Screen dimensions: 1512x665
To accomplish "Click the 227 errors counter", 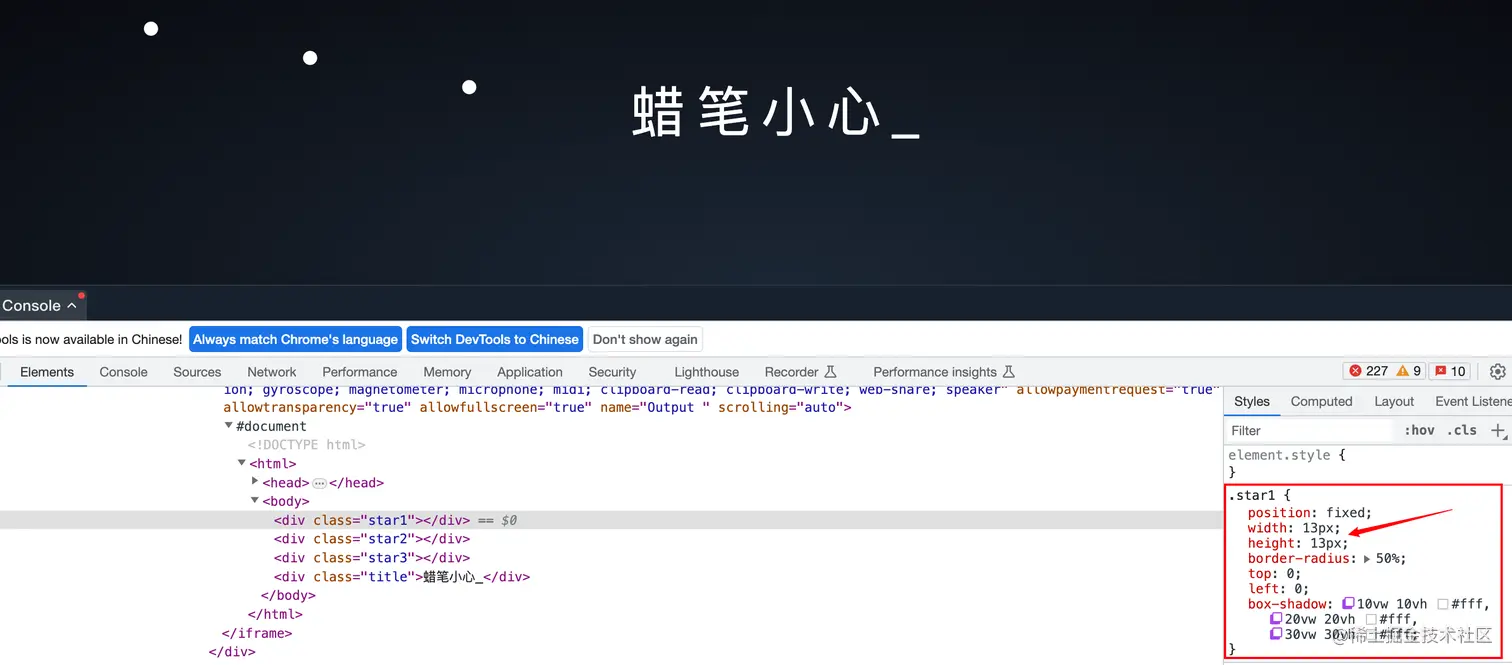I will point(1368,371).
